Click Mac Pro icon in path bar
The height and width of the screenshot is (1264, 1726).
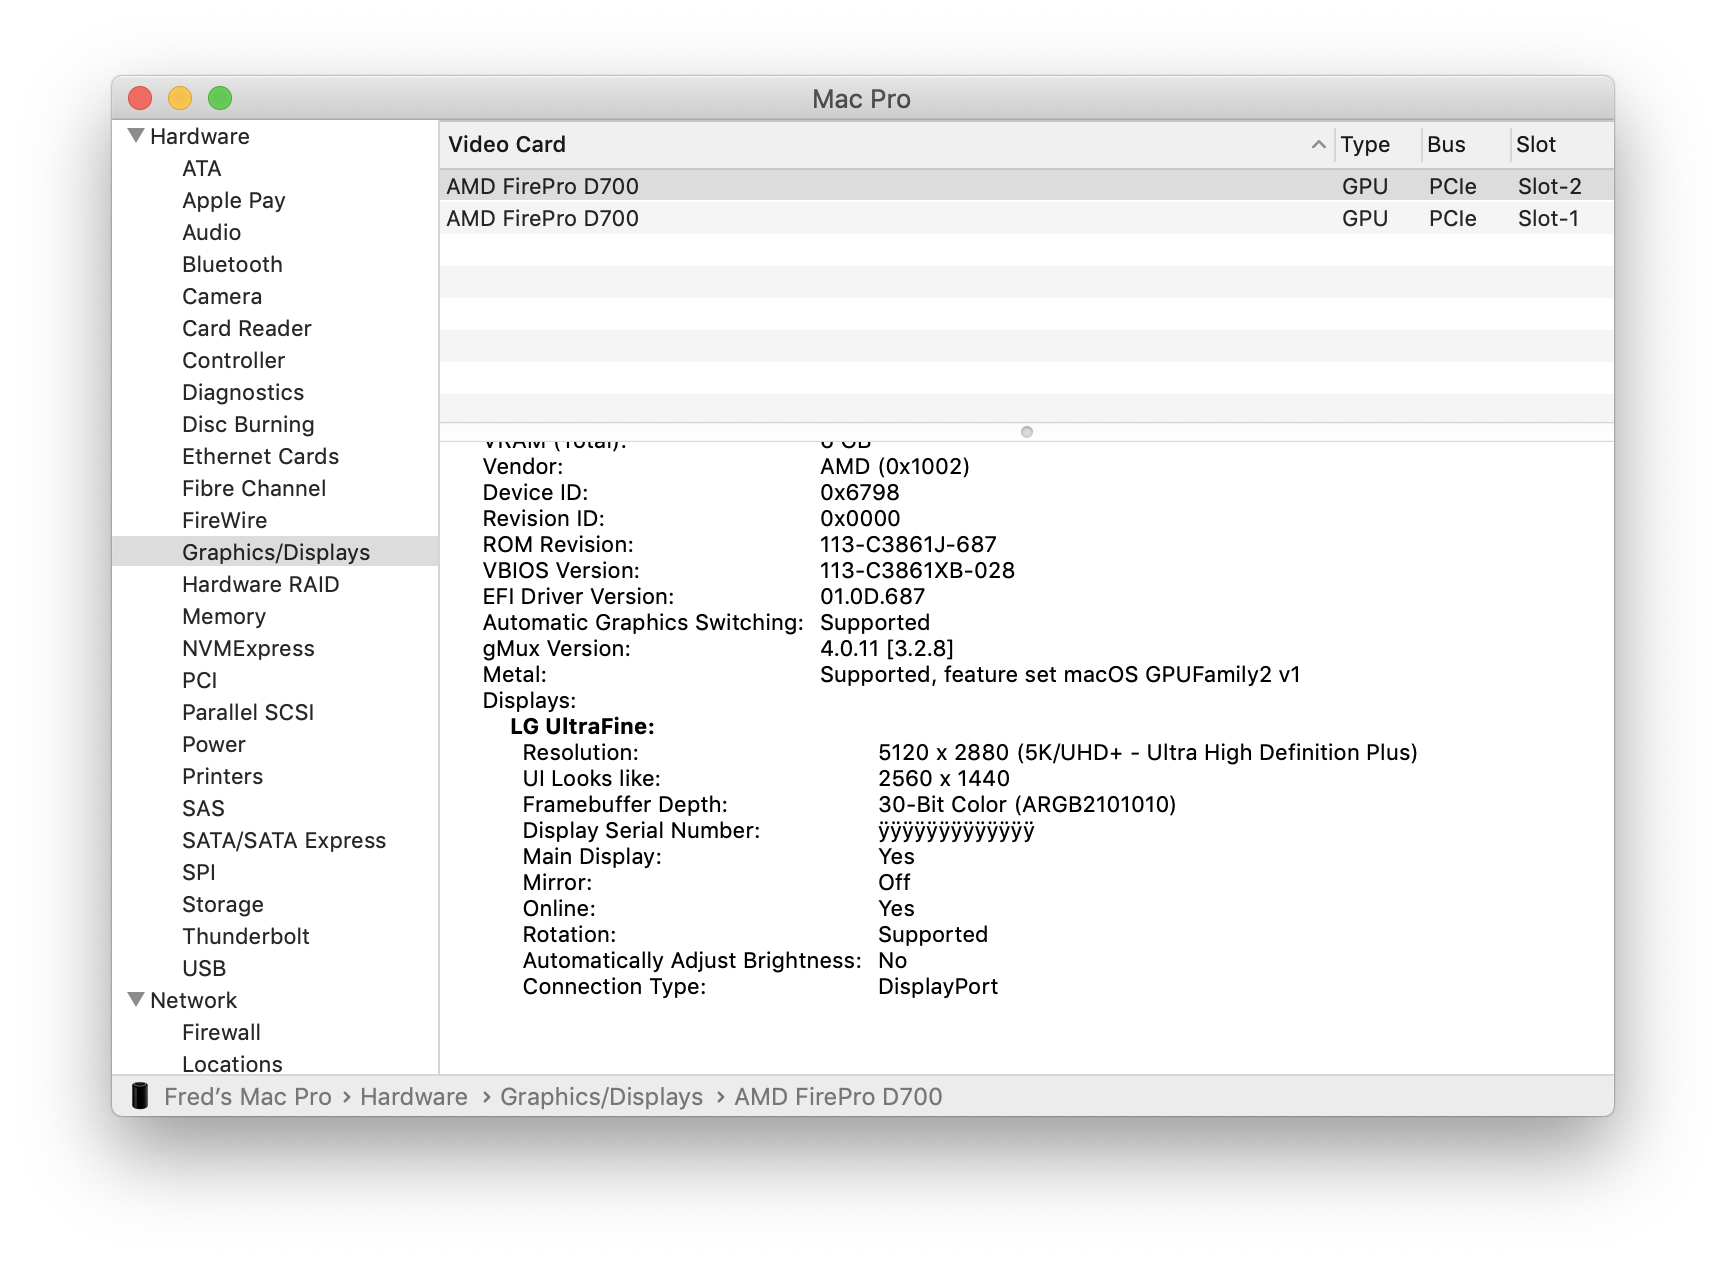pyautogui.click(x=140, y=1096)
